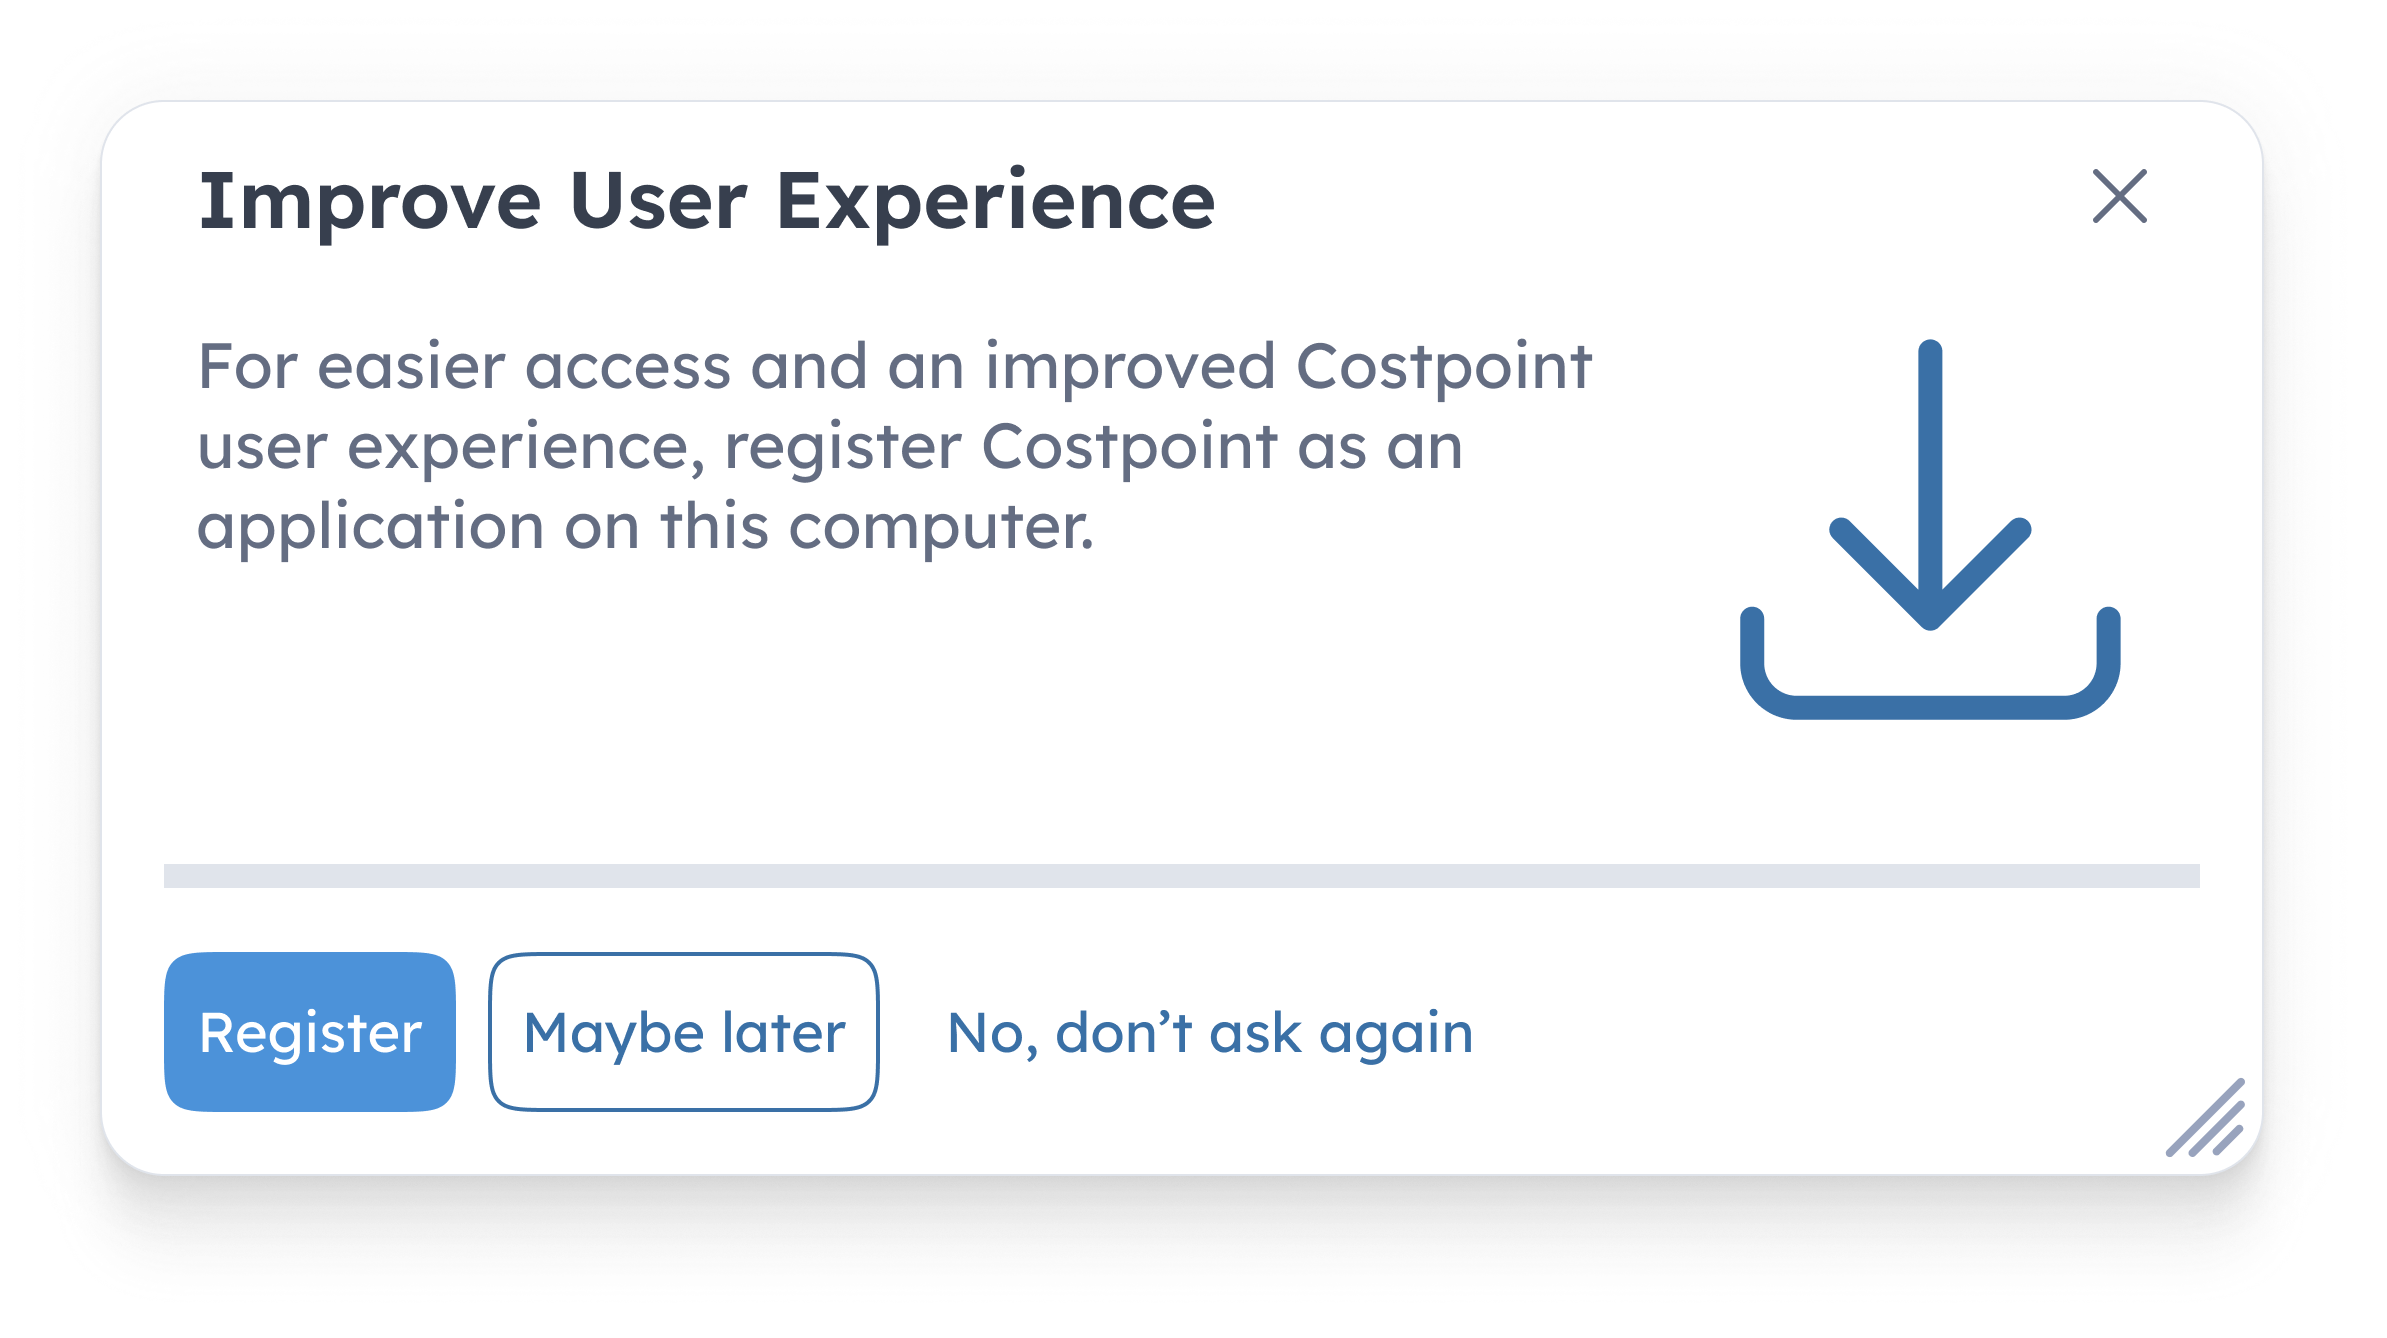Choose Maybe later to postpone registration
The image size is (2387, 1338).
pyautogui.click(x=684, y=1032)
